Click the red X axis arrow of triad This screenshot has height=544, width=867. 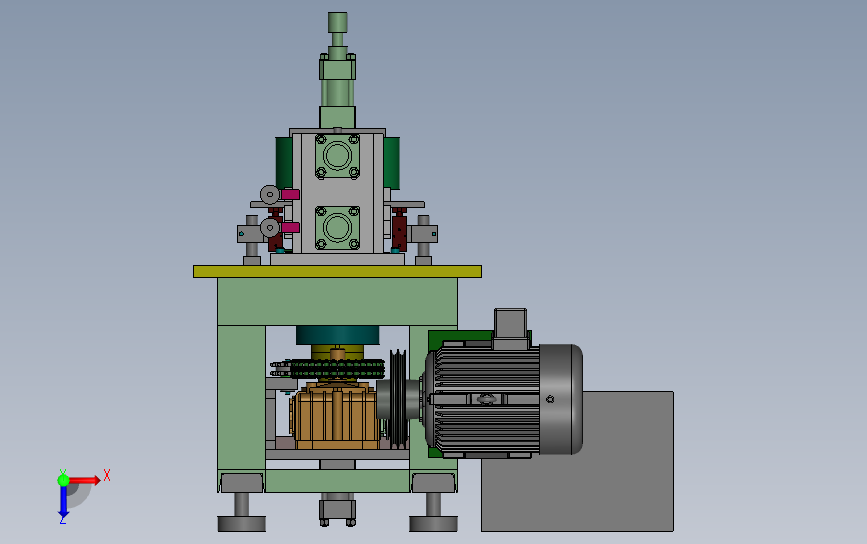[x=84, y=480]
